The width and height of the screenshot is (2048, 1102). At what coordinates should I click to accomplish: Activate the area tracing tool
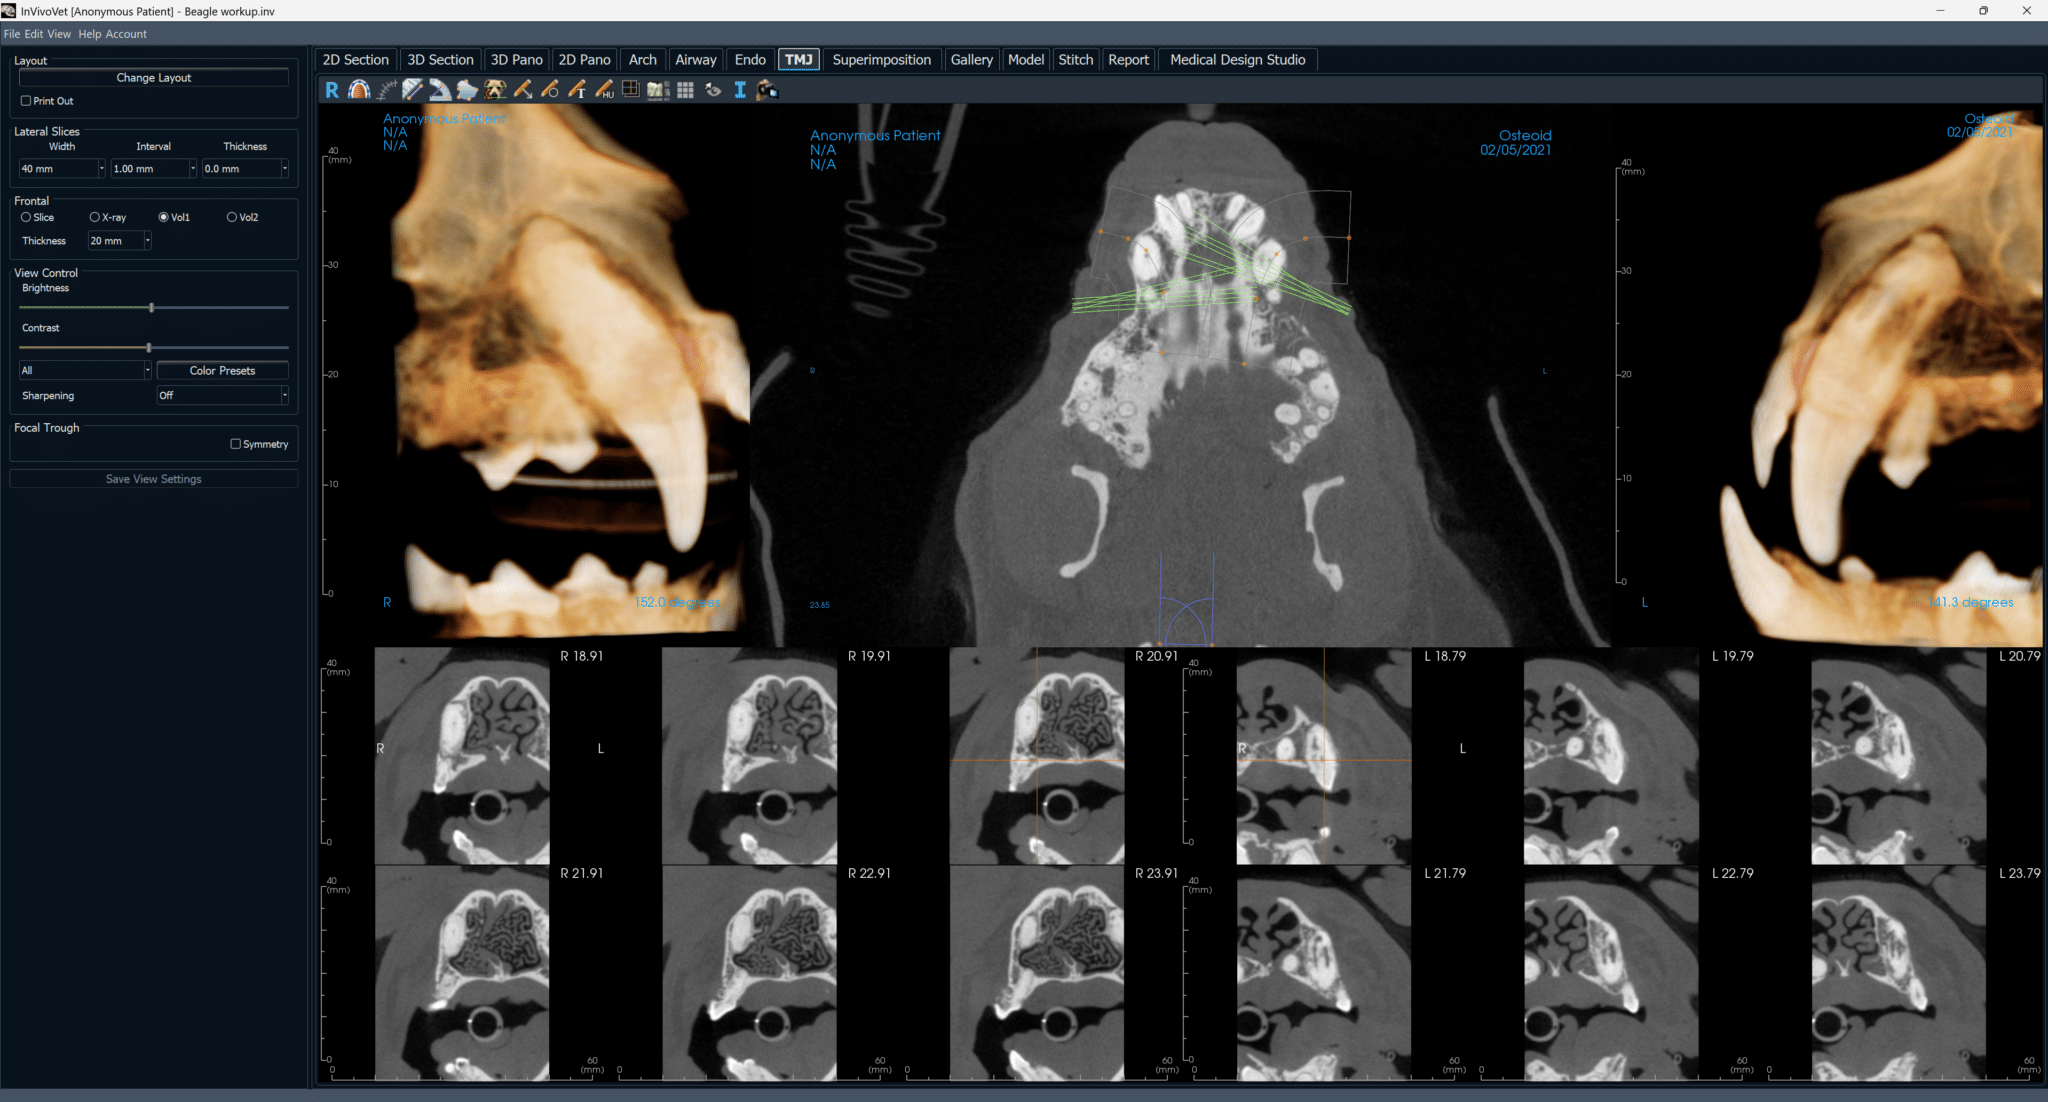(468, 90)
